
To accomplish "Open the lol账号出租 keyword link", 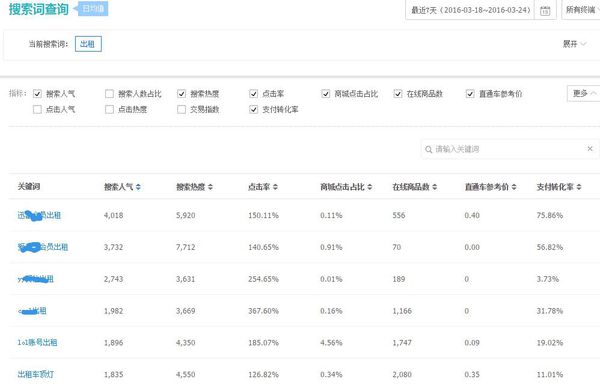I will click(x=37, y=342).
